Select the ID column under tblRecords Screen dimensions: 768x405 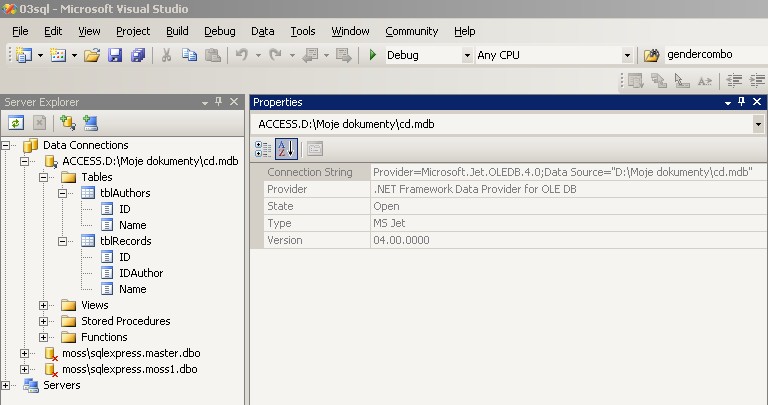point(125,257)
